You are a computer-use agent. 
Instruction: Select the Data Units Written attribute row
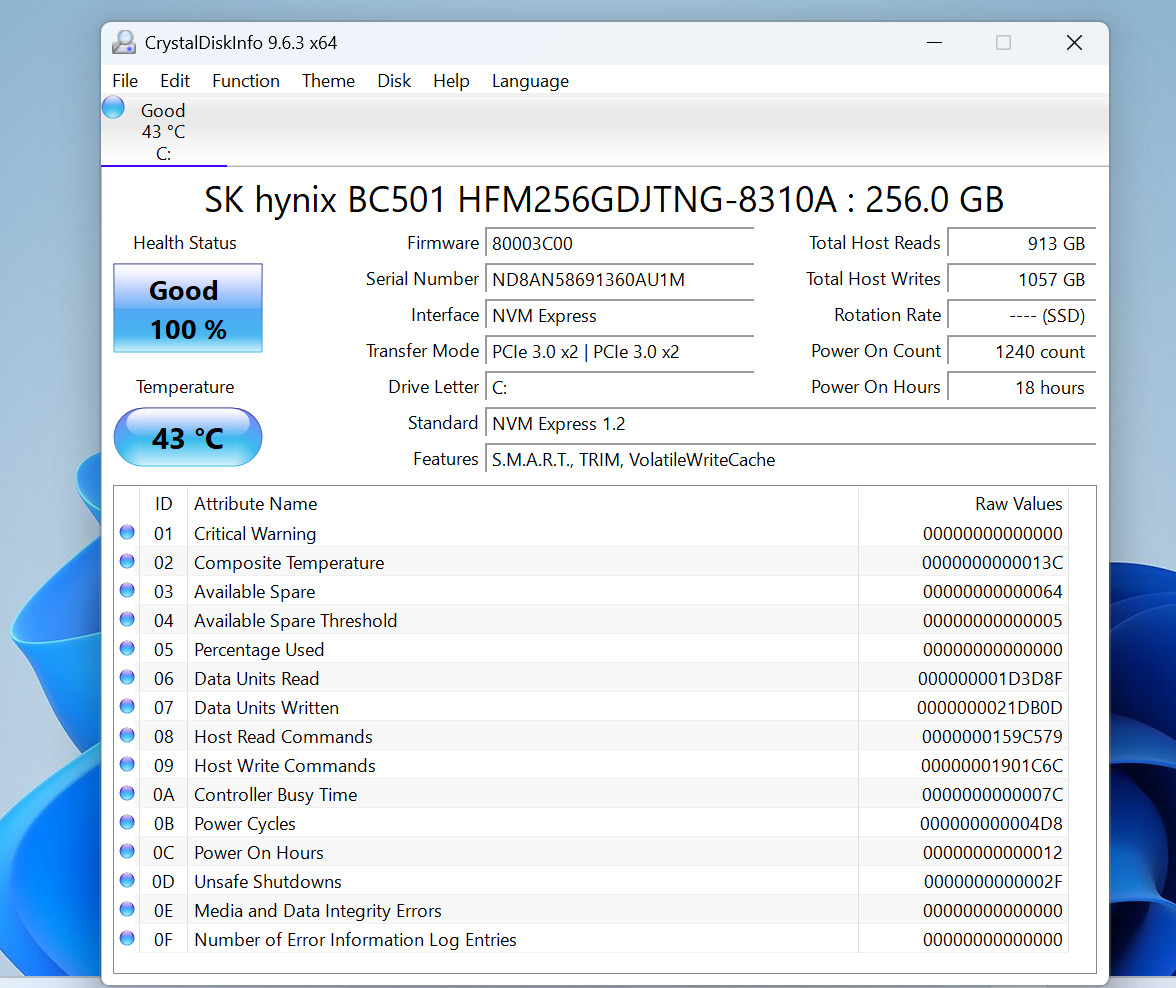pyautogui.click(x=592, y=707)
